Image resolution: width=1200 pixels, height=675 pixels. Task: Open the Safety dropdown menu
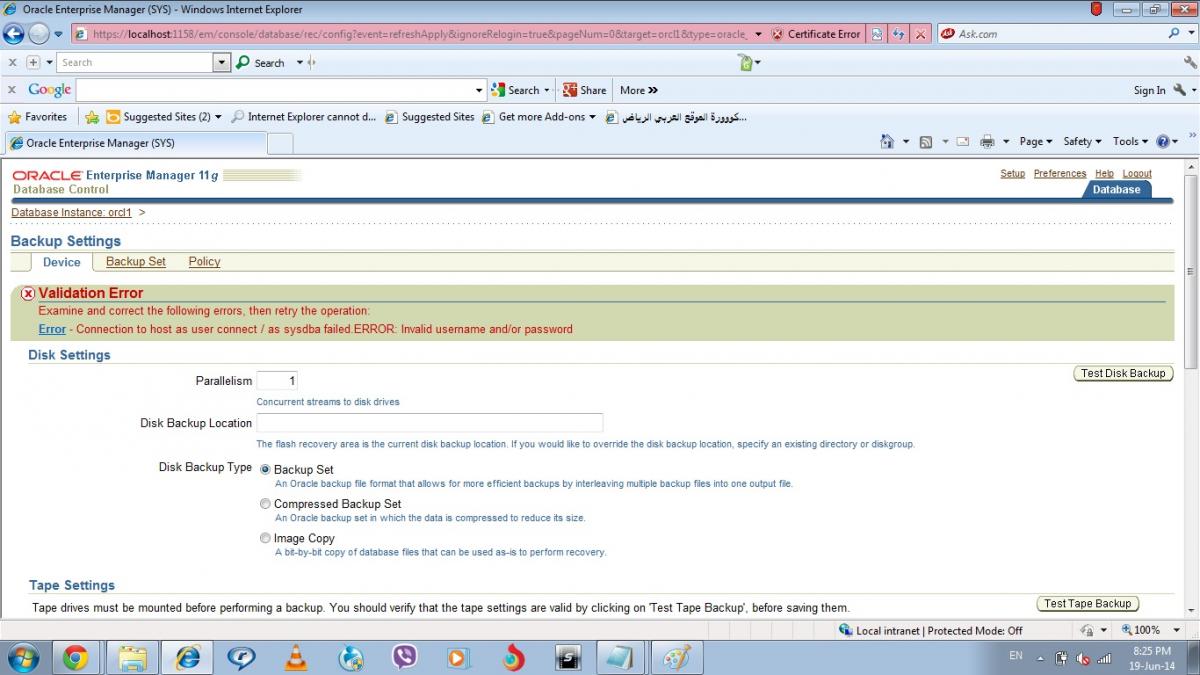pyautogui.click(x=1082, y=142)
